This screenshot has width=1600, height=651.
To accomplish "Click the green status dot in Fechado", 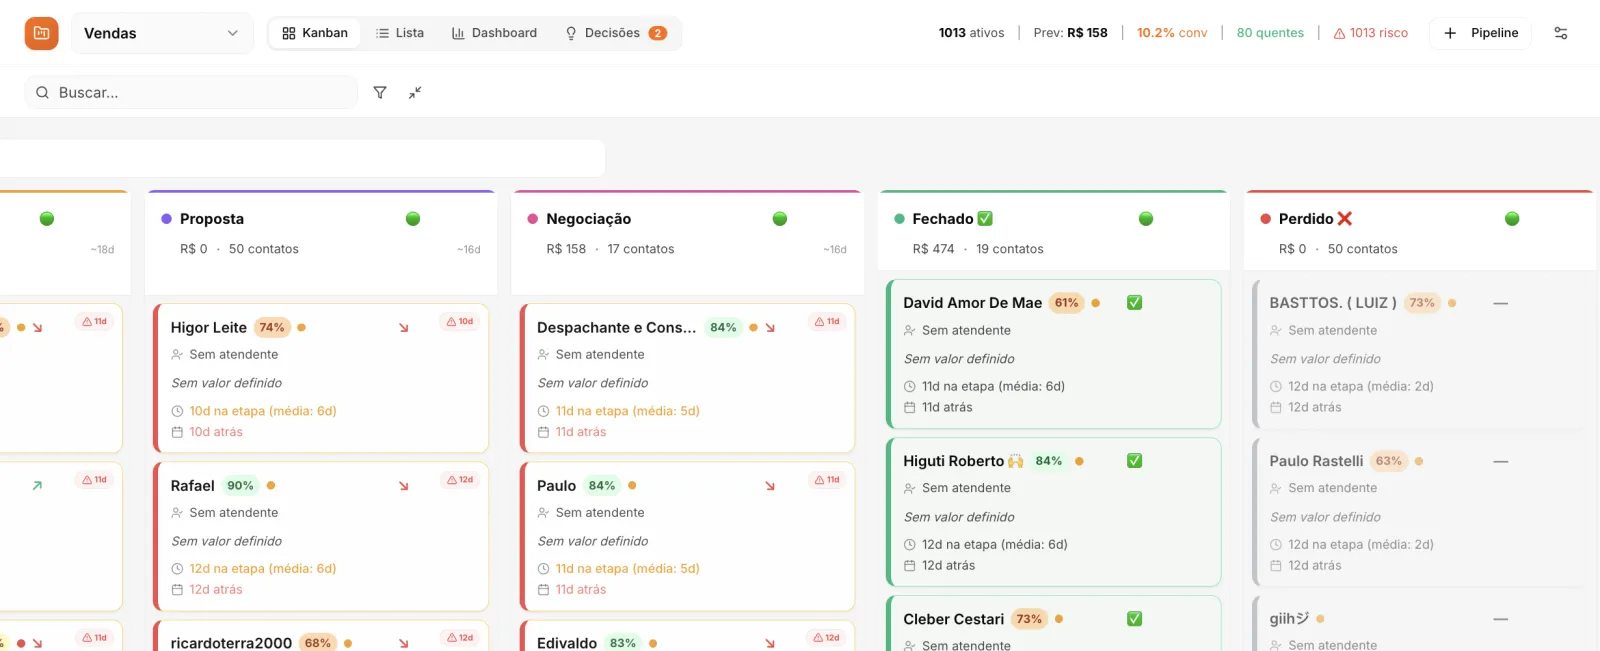I will pyautogui.click(x=1146, y=219).
